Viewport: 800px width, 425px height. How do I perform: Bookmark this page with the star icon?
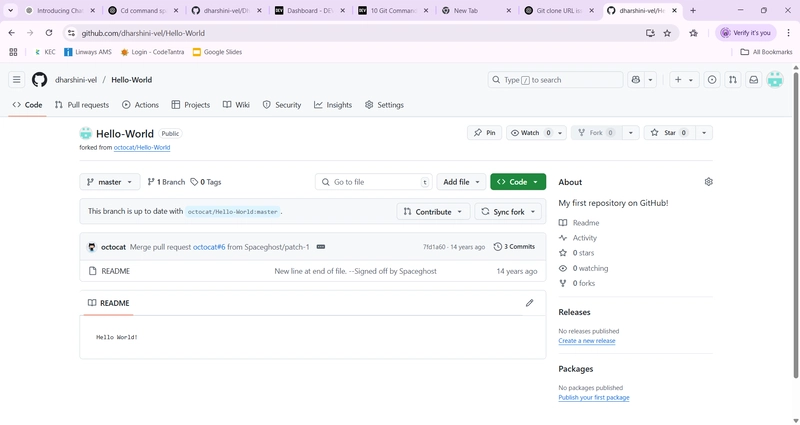tap(667, 33)
